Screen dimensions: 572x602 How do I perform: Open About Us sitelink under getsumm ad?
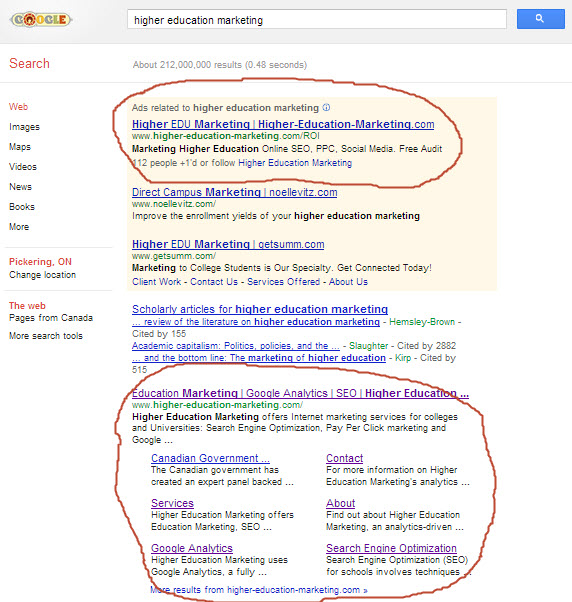(348, 282)
